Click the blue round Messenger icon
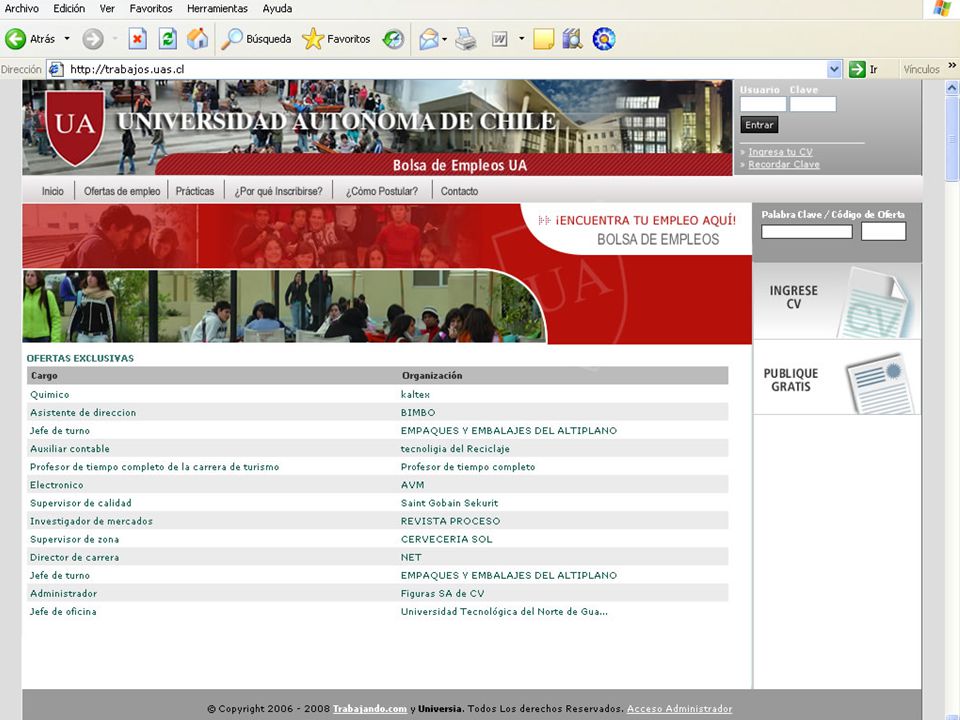 [604, 39]
